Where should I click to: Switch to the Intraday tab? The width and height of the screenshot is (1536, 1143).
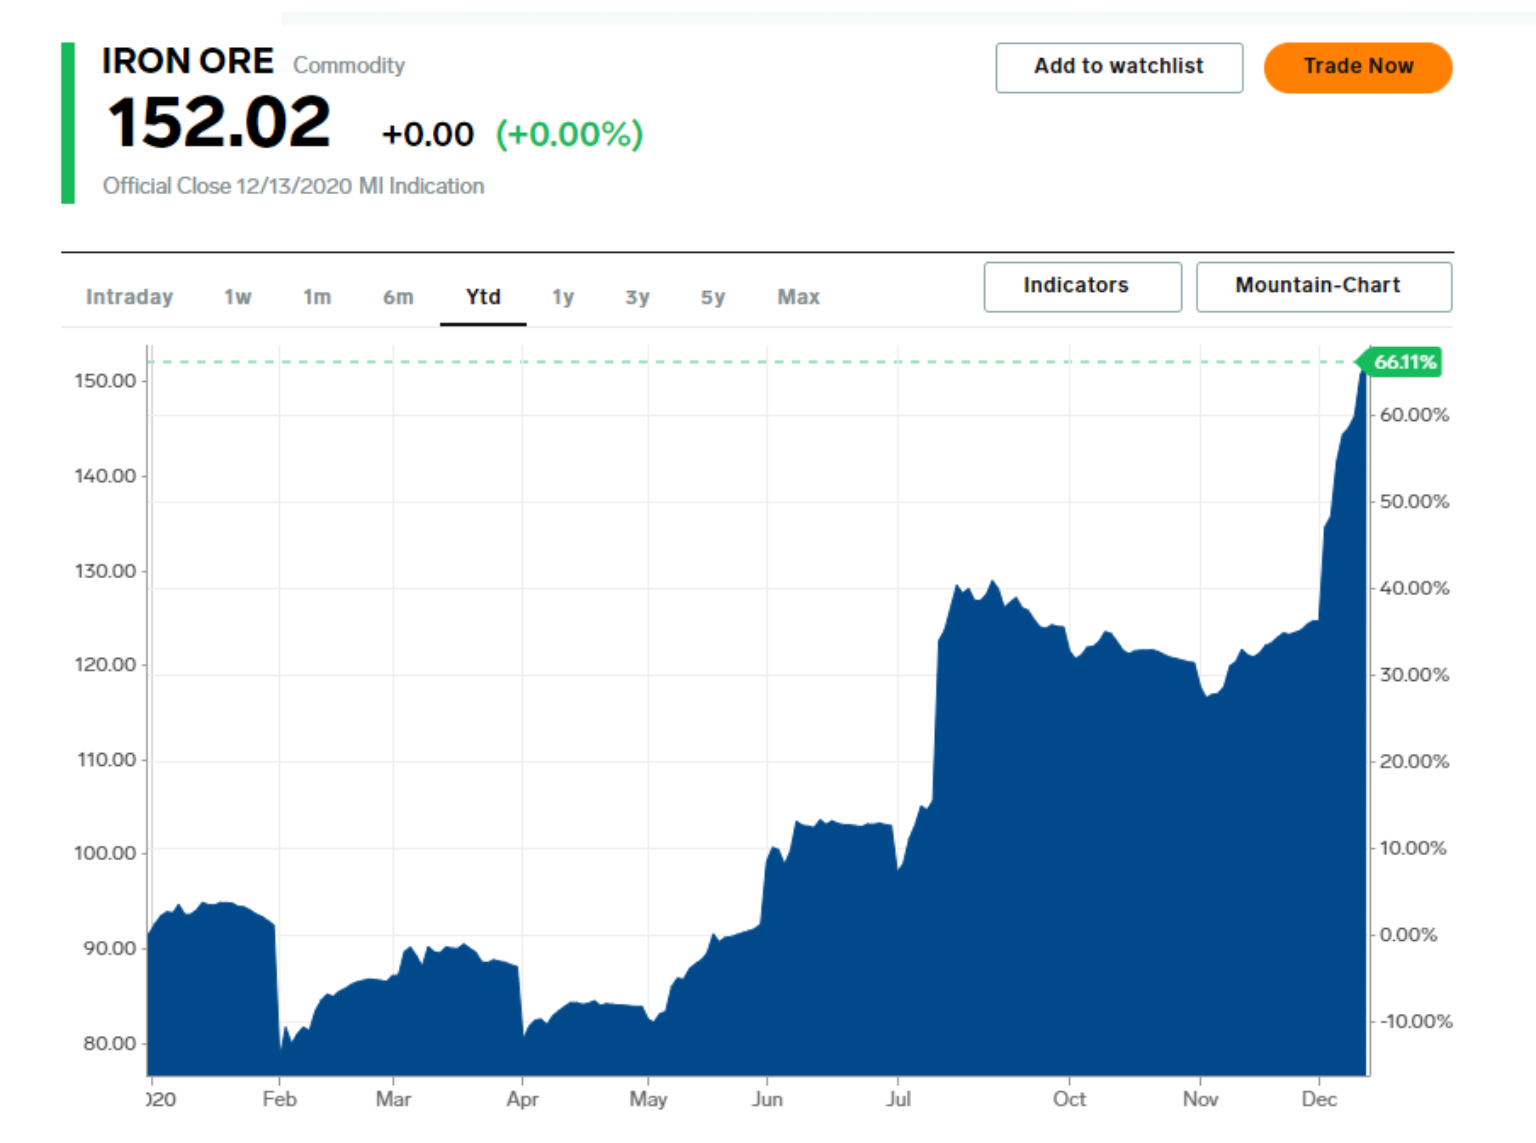pyautogui.click(x=129, y=297)
